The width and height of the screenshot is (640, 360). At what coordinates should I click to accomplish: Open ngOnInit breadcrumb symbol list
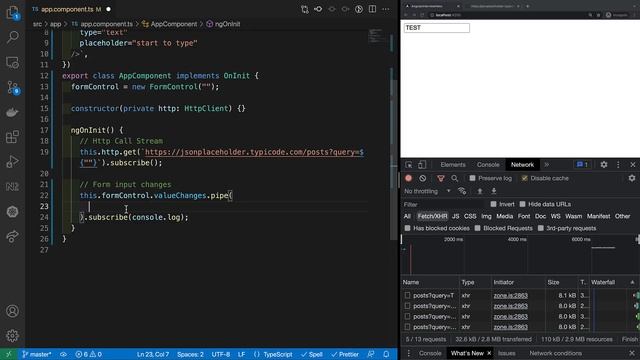tap(227, 24)
